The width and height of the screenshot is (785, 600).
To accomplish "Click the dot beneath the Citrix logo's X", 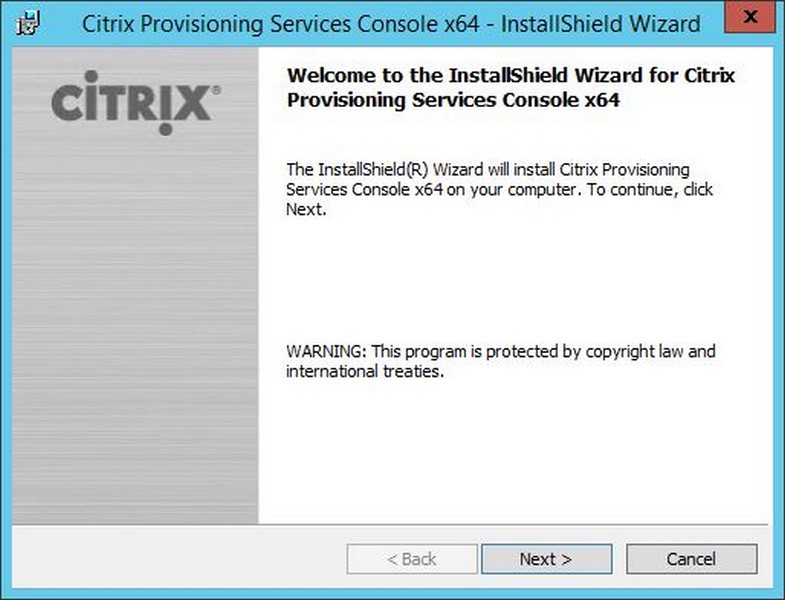I will [x=166, y=130].
